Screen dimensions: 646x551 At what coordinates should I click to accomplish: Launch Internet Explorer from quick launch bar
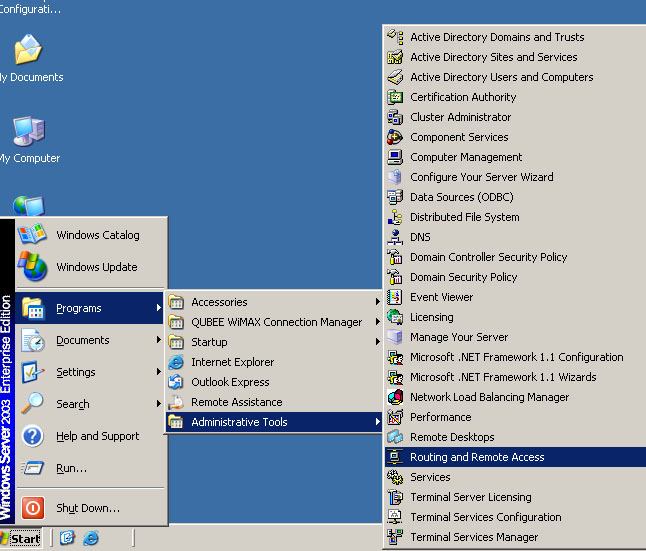pyautogui.click(x=91, y=538)
